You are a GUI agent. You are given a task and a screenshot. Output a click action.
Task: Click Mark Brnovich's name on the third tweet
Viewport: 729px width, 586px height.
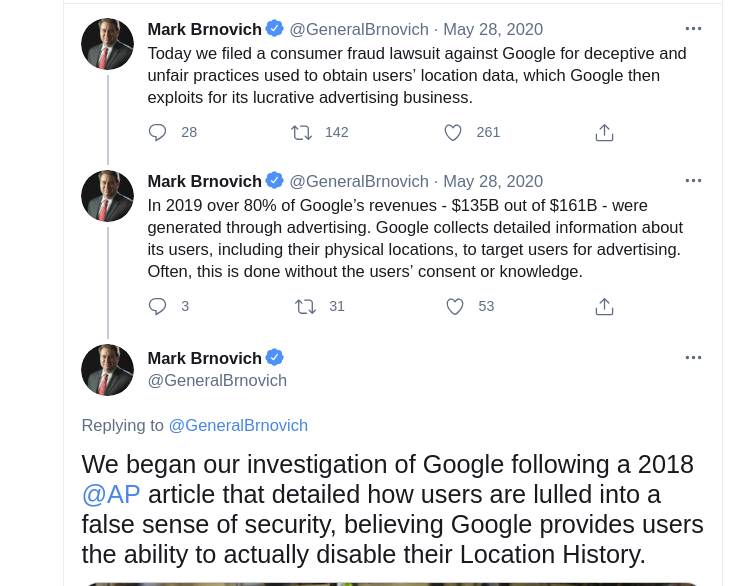point(204,358)
